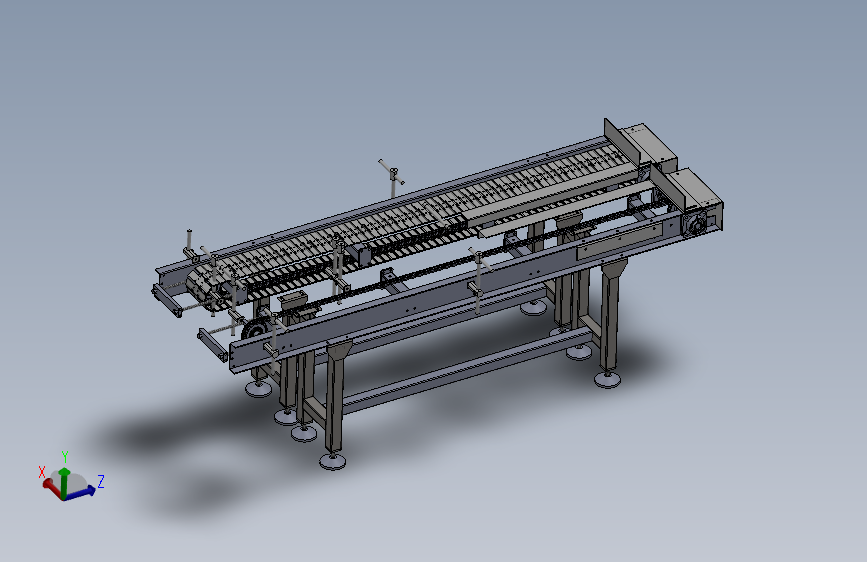Select the rectangular cover plate on the front side rail

point(619,241)
